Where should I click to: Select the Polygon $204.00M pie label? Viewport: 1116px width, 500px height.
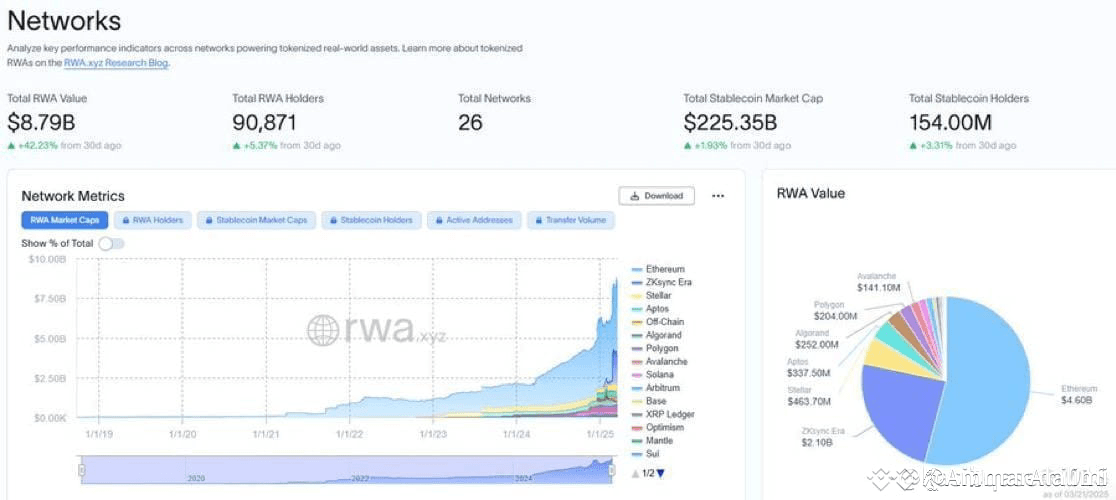click(836, 311)
